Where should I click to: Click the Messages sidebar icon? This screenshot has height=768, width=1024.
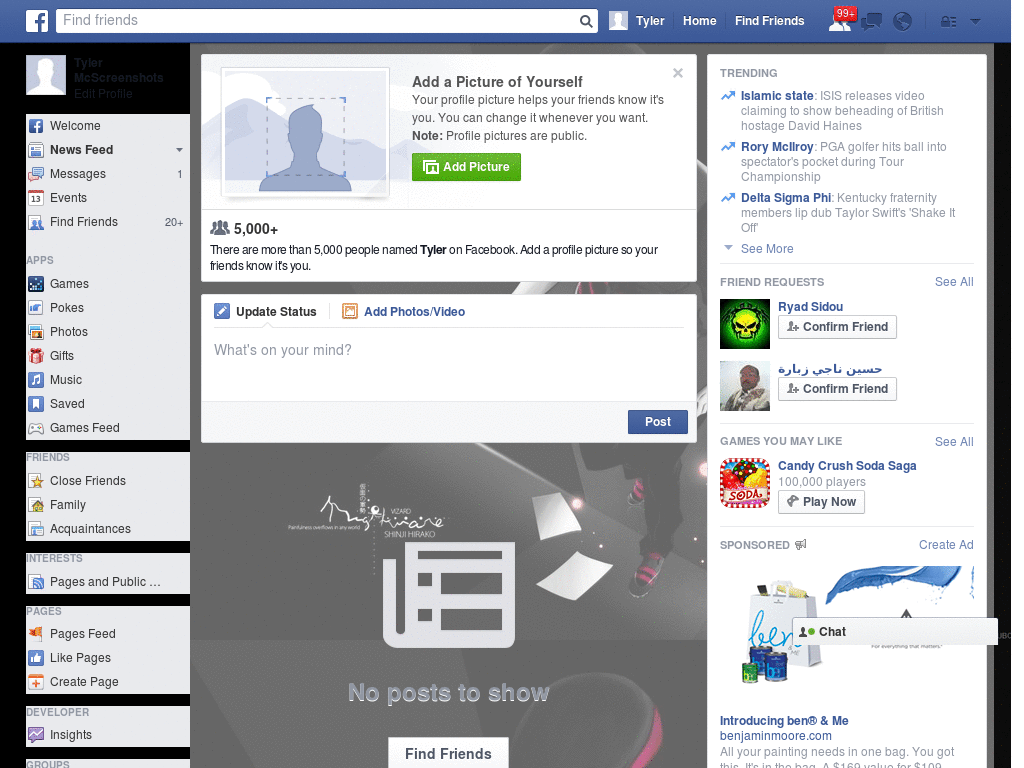click(36, 174)
